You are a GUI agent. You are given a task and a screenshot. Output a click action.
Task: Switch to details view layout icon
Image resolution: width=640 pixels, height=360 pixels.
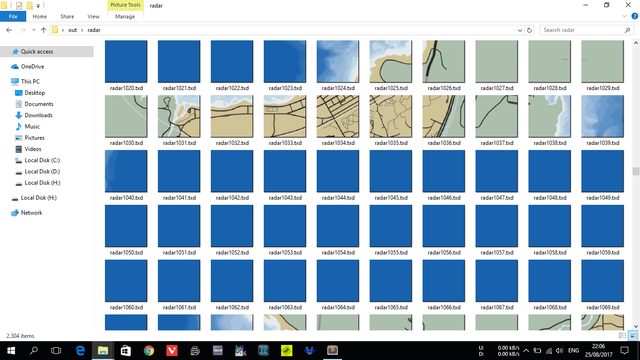point(622,336)
